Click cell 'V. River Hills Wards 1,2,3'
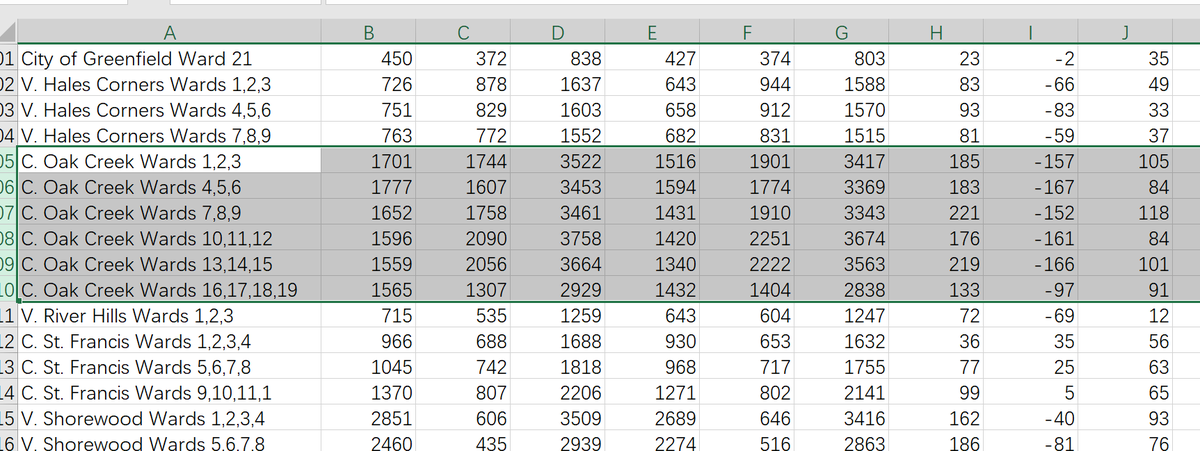The width and height of the screenshot is (1200, 451). (168, 315)
